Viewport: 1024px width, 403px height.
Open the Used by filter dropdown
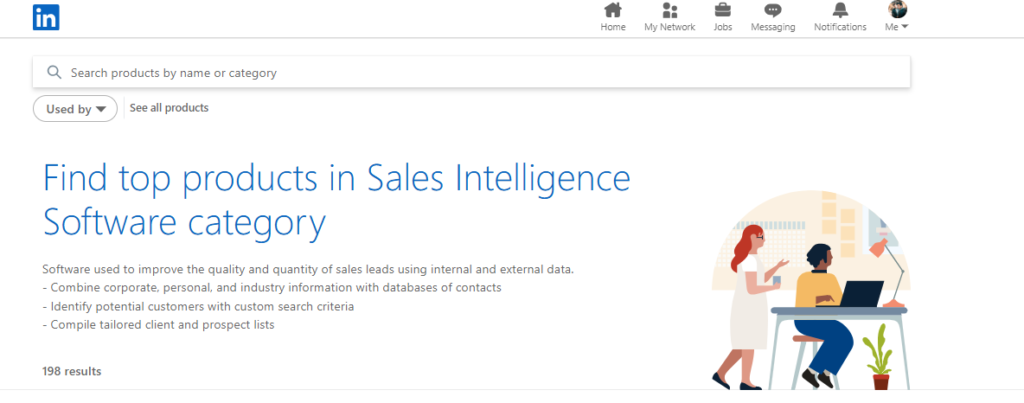75,109
